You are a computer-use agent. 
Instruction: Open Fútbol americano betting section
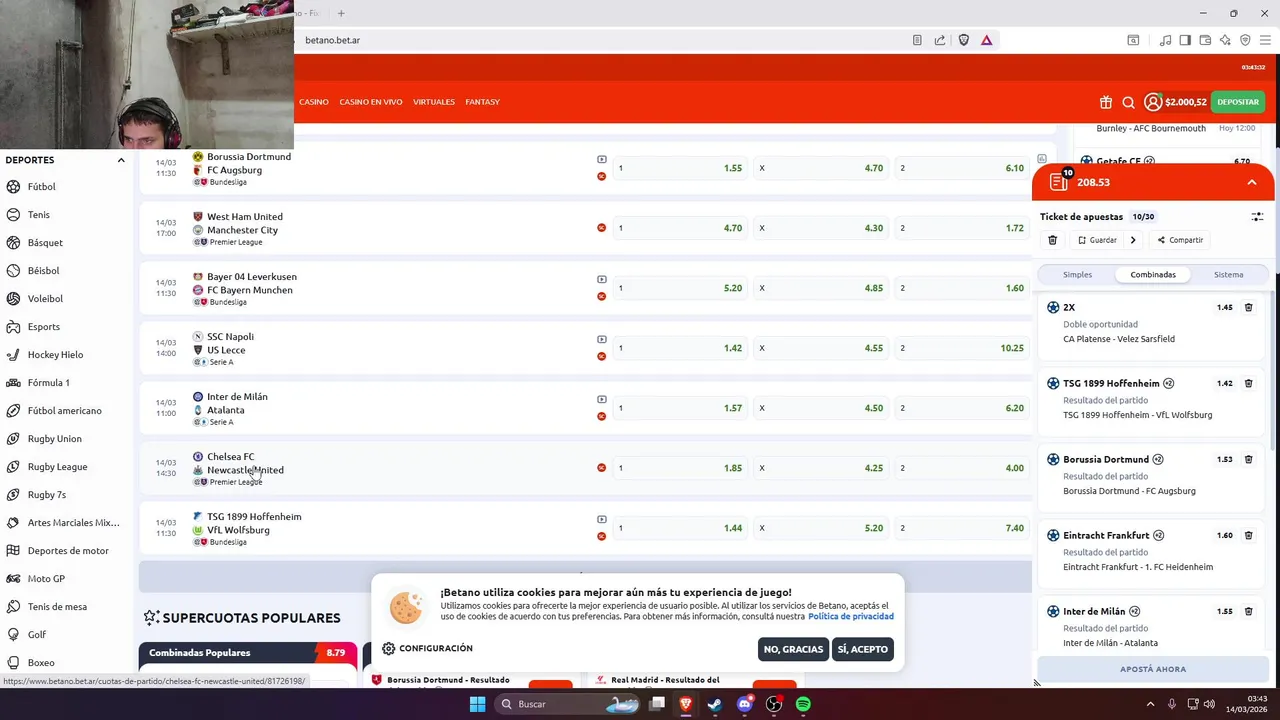tap(64, 411)
